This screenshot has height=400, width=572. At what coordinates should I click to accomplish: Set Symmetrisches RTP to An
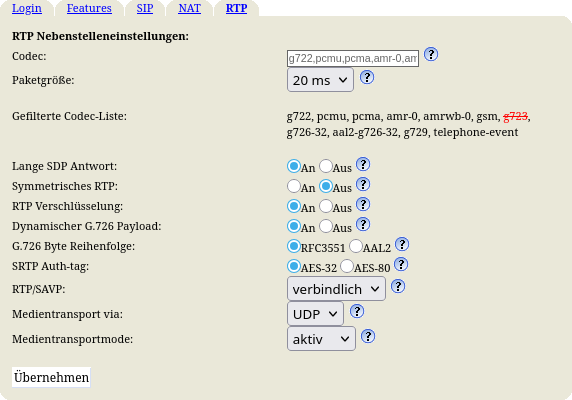[294, 186]
